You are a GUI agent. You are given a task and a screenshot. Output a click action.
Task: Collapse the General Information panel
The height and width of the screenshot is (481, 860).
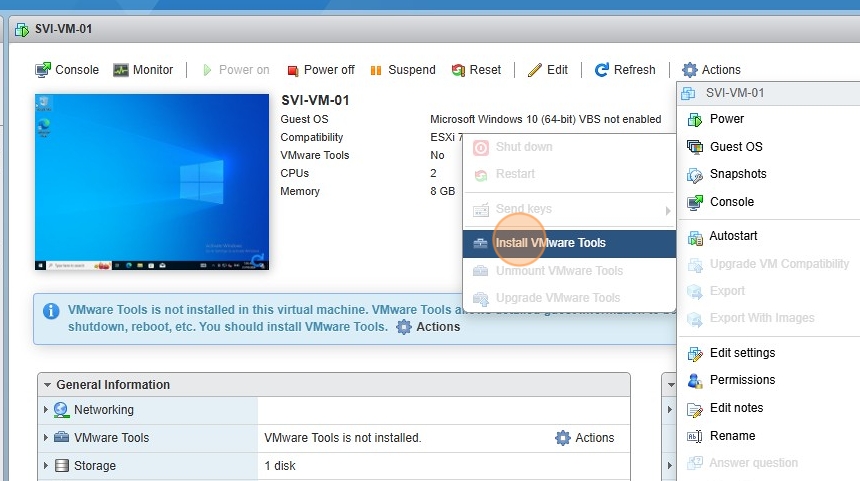[47, 385]
